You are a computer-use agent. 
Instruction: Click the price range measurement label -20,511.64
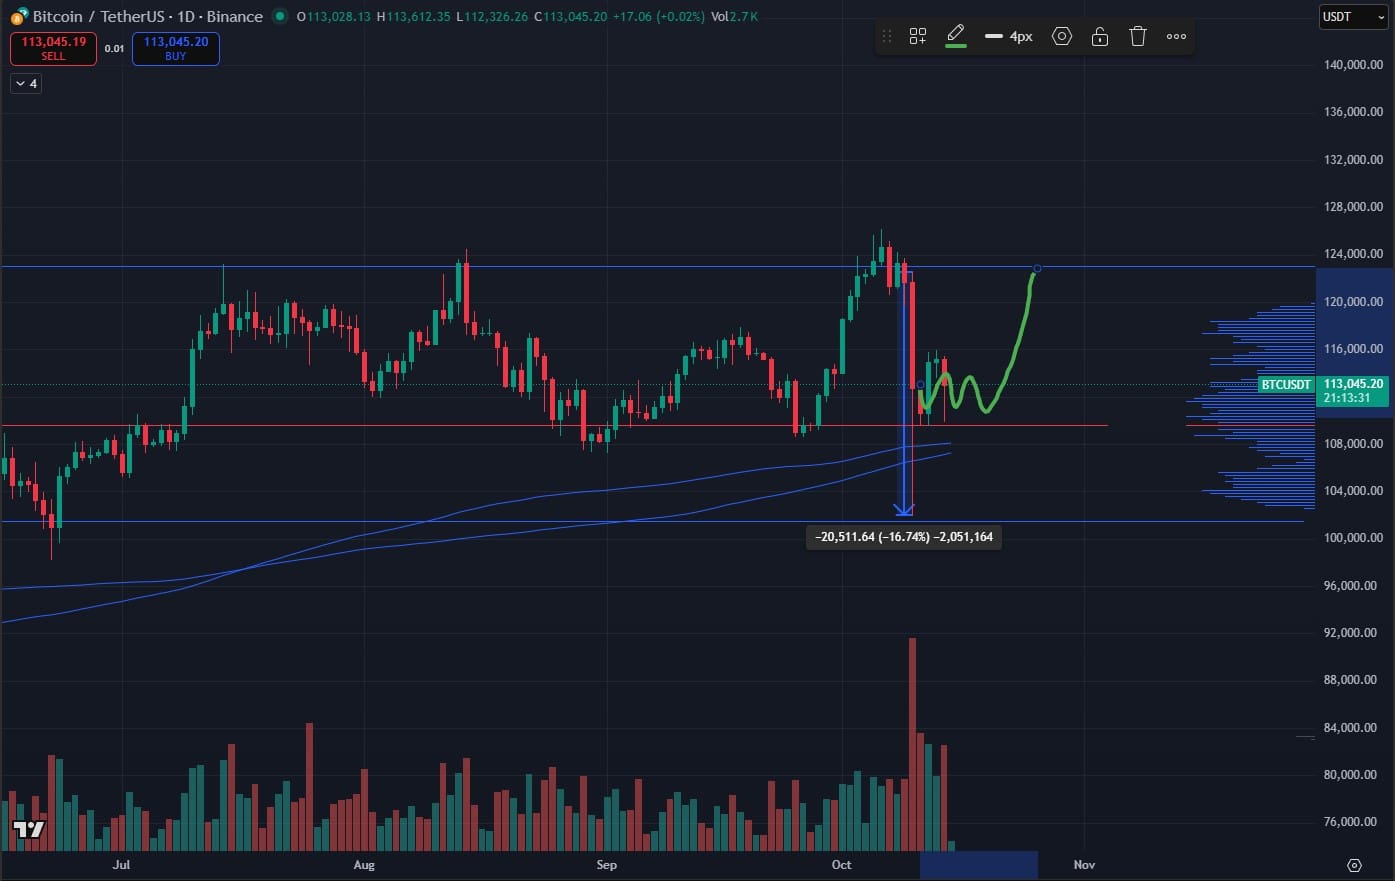(904, 537)
